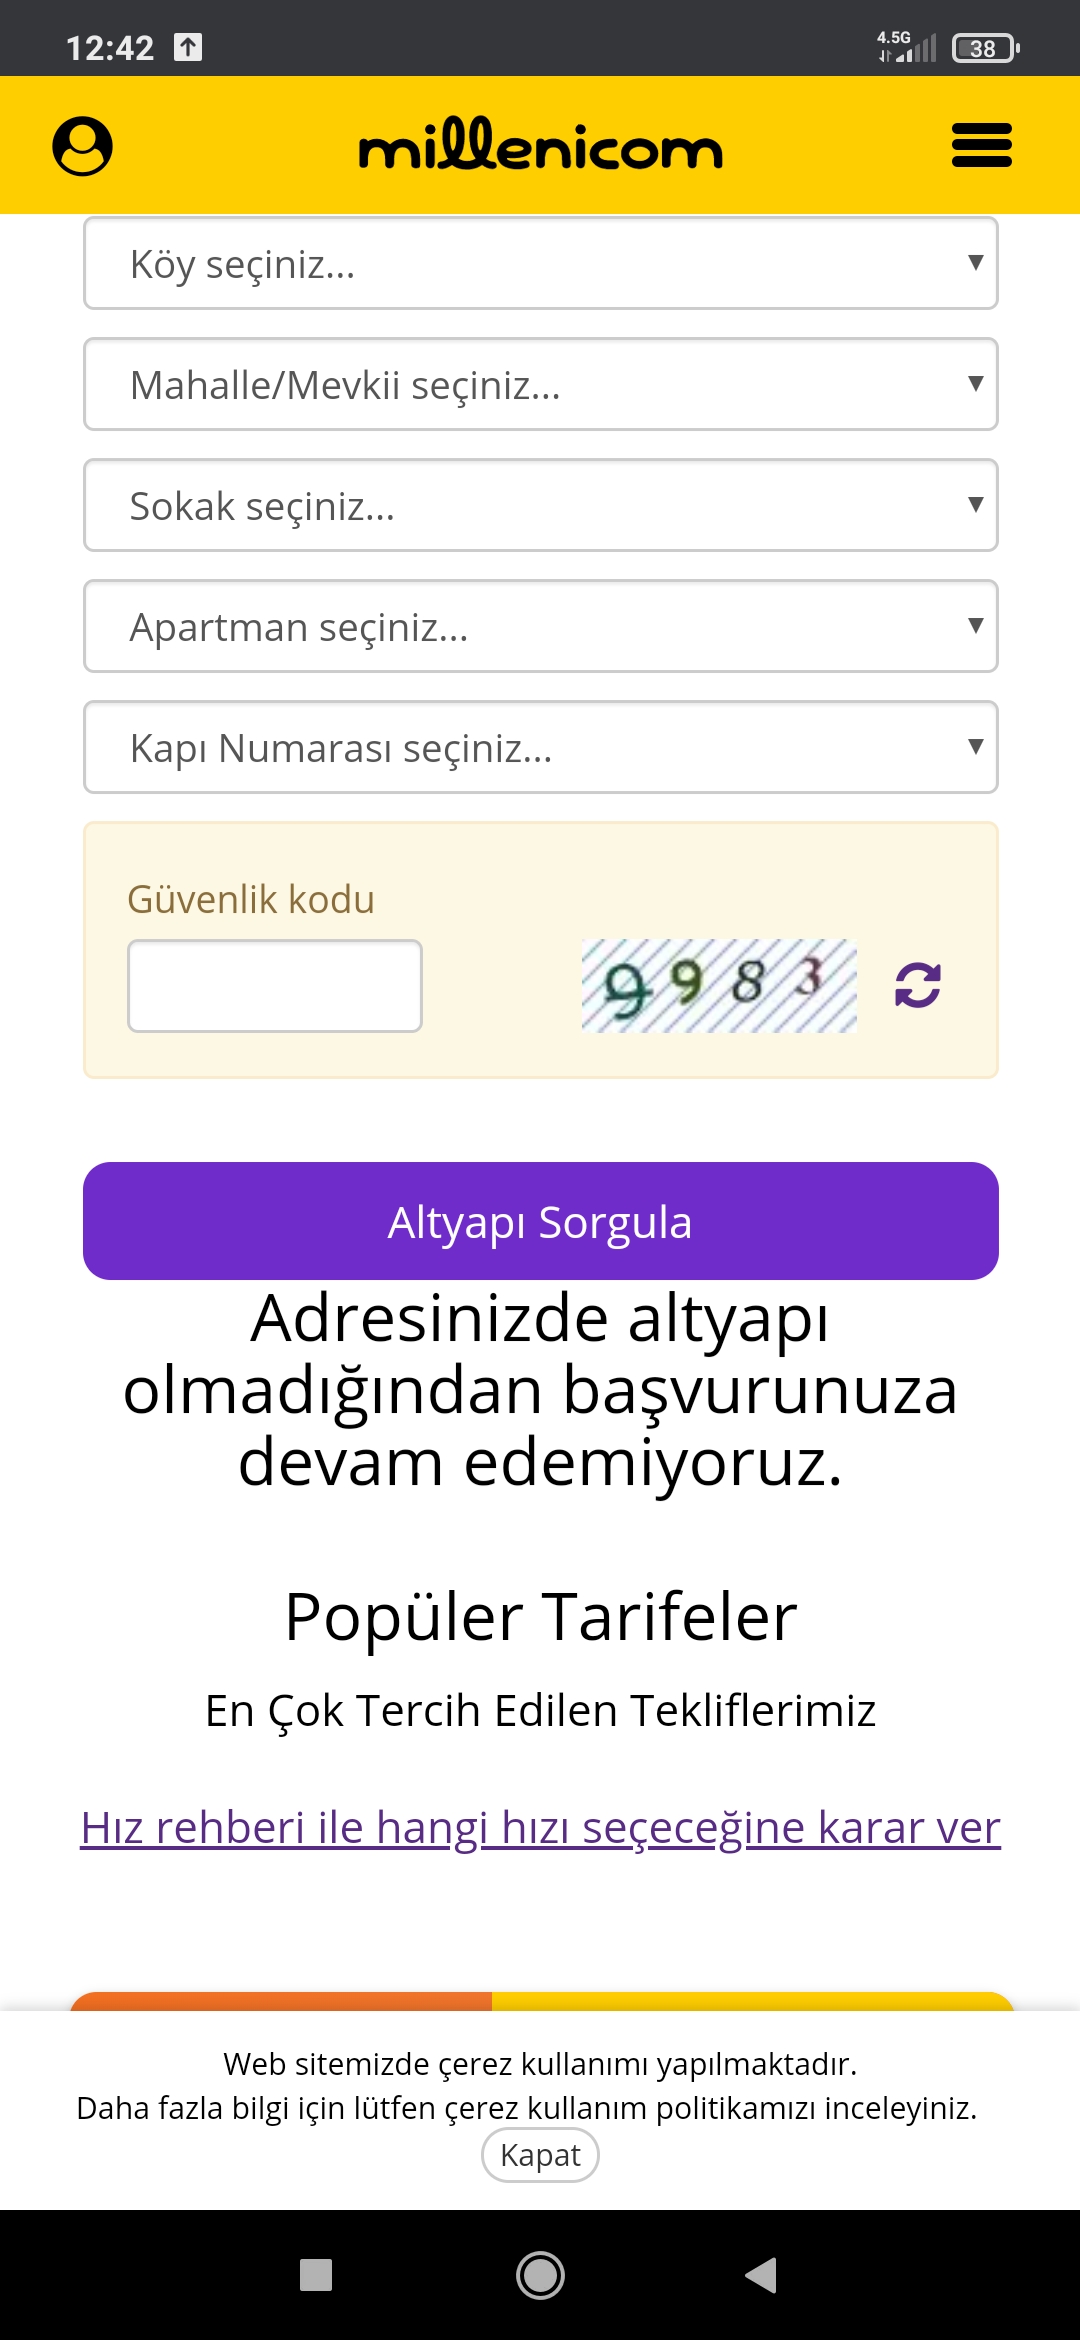Tap the battery indicator in status bar
This screenshot has width=1080, height=2340.
point(985,48)
